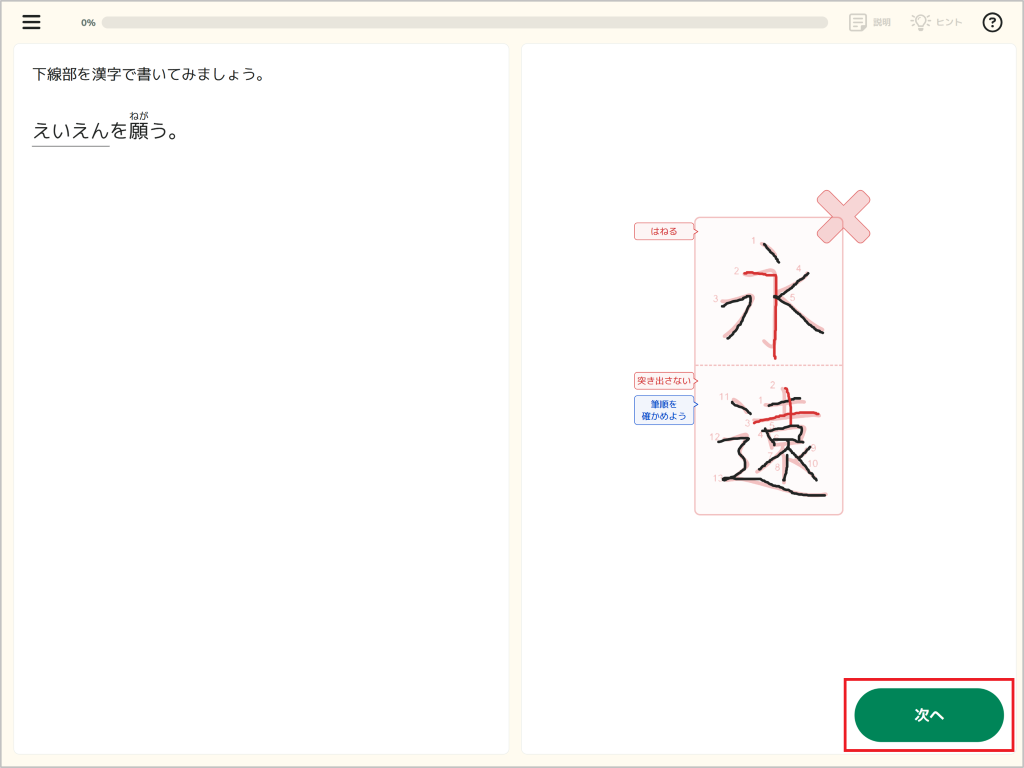
Task: Open the 筆順を確かめよう stroke order tip
Action: pos(664,410)
